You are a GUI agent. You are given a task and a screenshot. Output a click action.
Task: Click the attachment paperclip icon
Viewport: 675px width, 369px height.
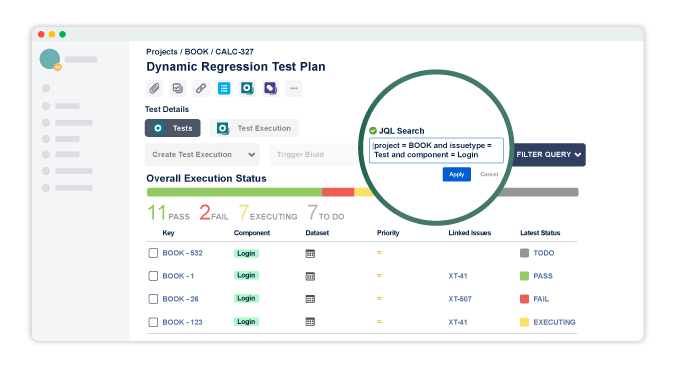[x=154, y=89]
